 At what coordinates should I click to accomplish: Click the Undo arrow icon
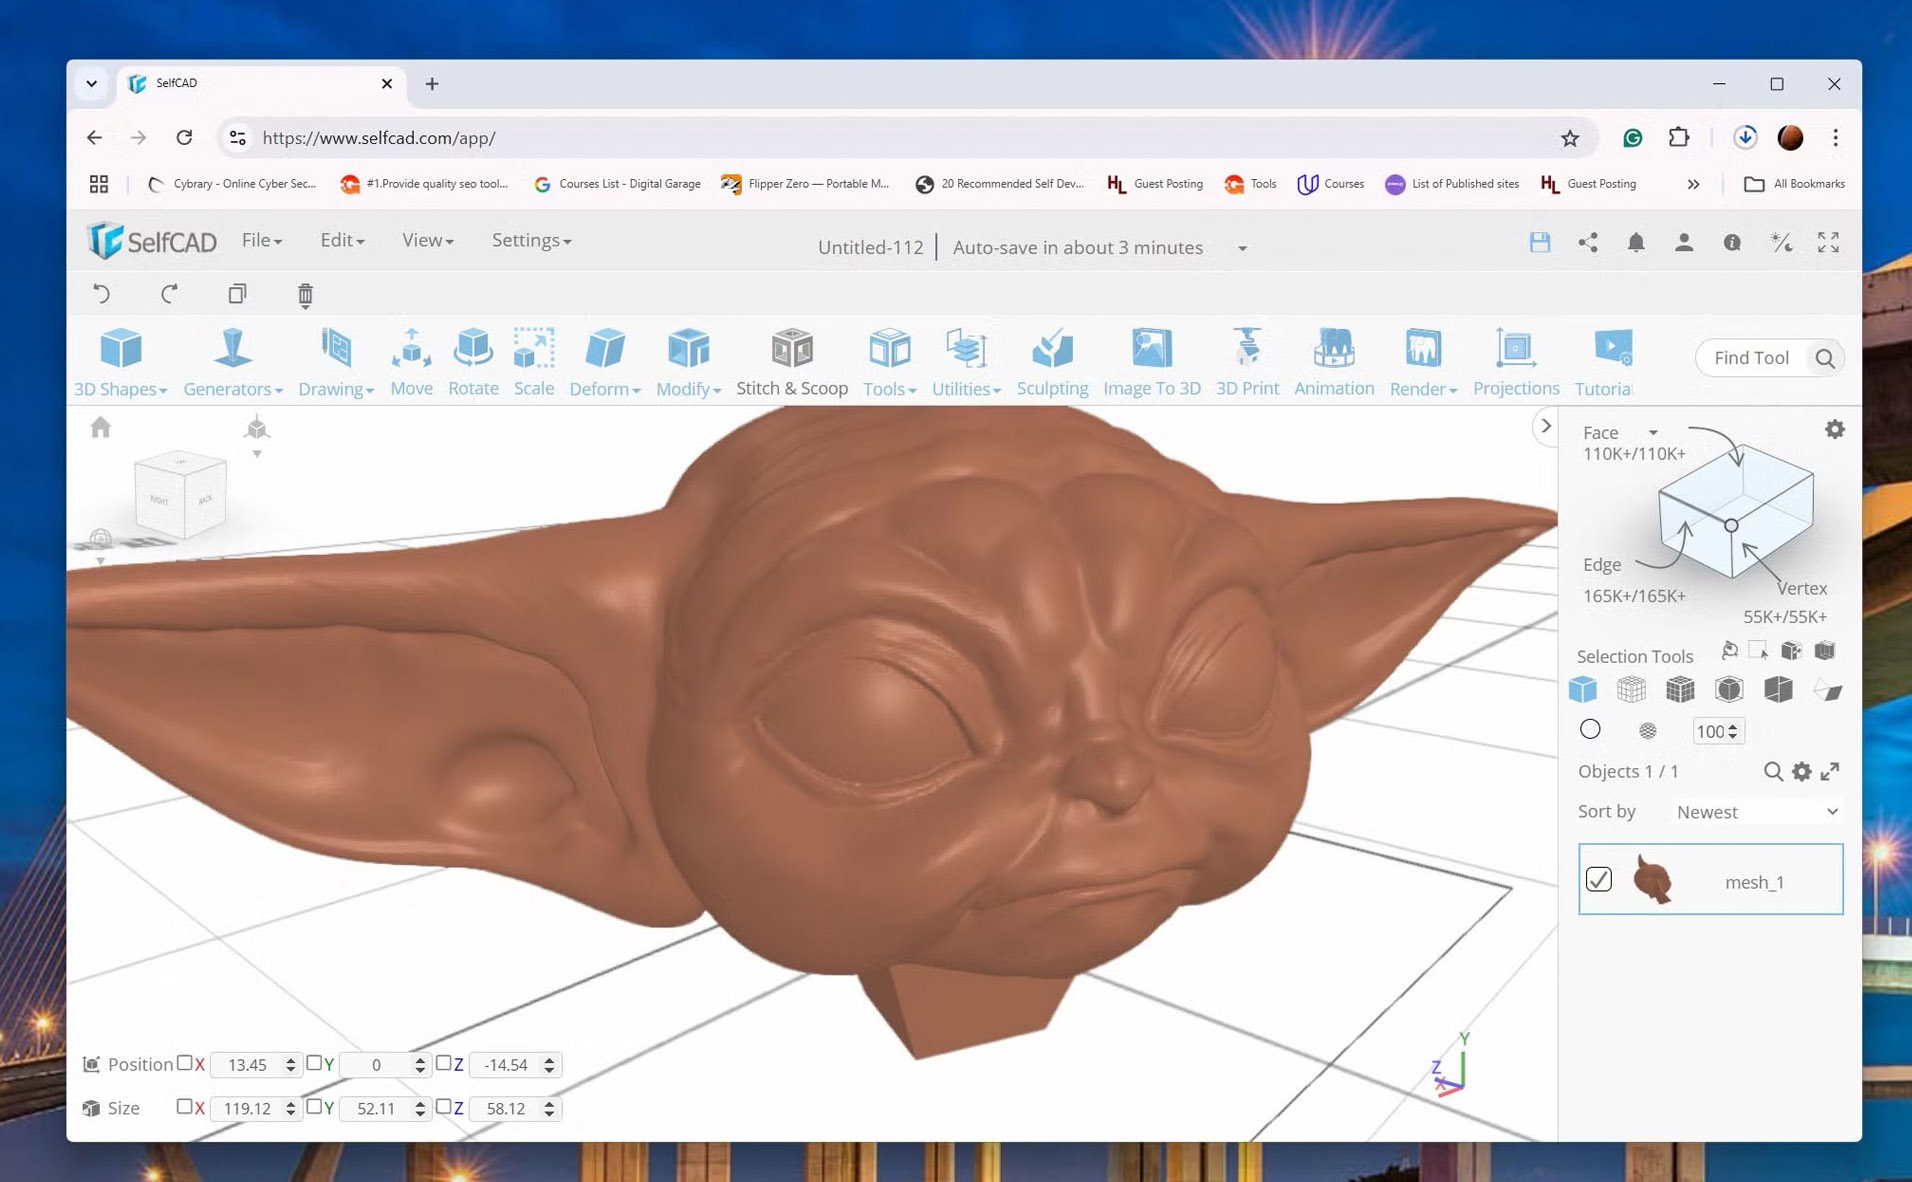click(101, 294)
